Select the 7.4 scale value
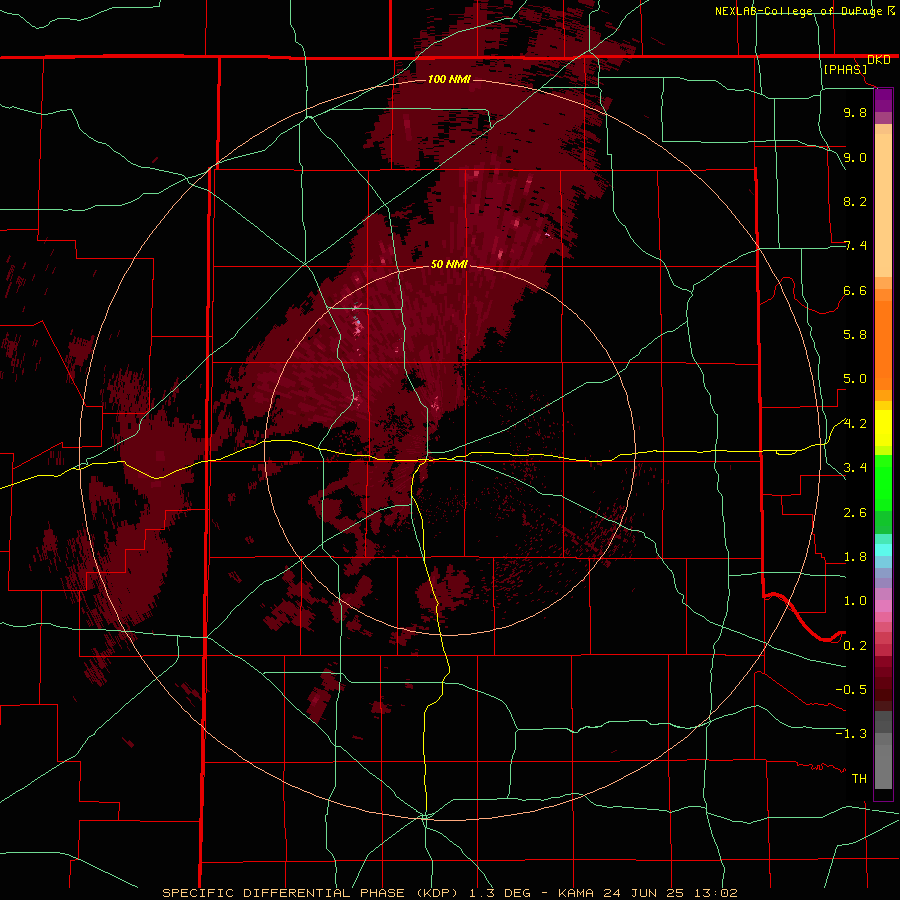The width and height of the screenshot is (900, 900). coord(855,246)
